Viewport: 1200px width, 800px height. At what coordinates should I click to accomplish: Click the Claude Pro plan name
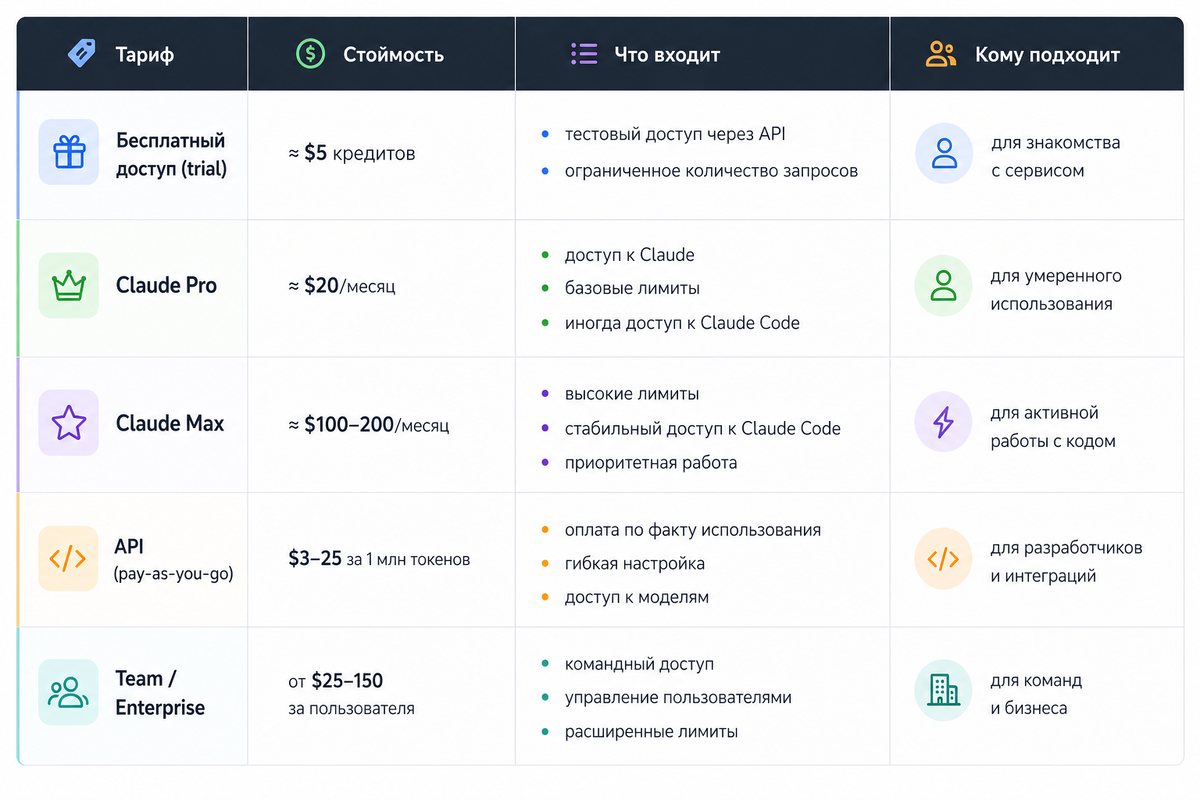[166, 285]
